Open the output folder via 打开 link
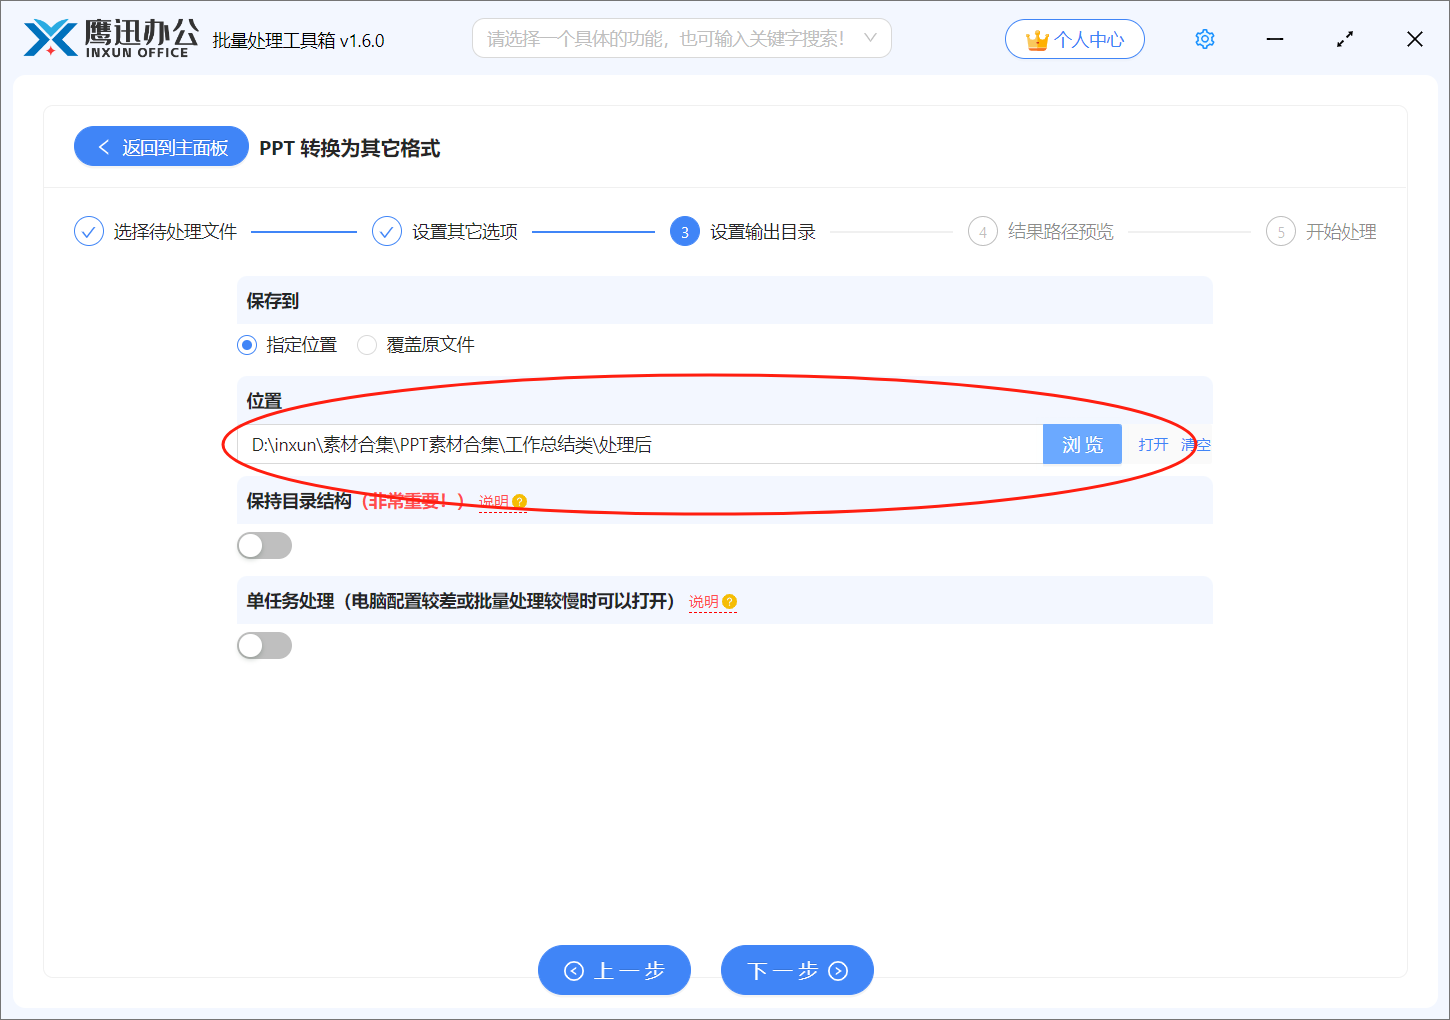The image size is (1450, 1020). pos(1152,444)
